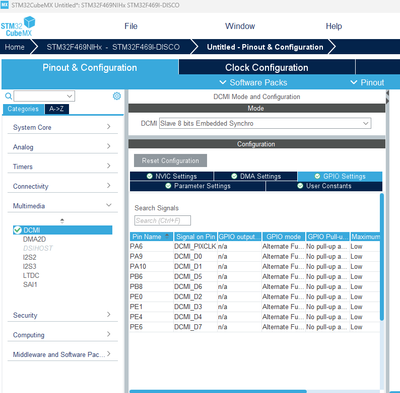The image size is (400, 393).
Task: Select DMA2D in the Multimedia list
Action: 34,239
